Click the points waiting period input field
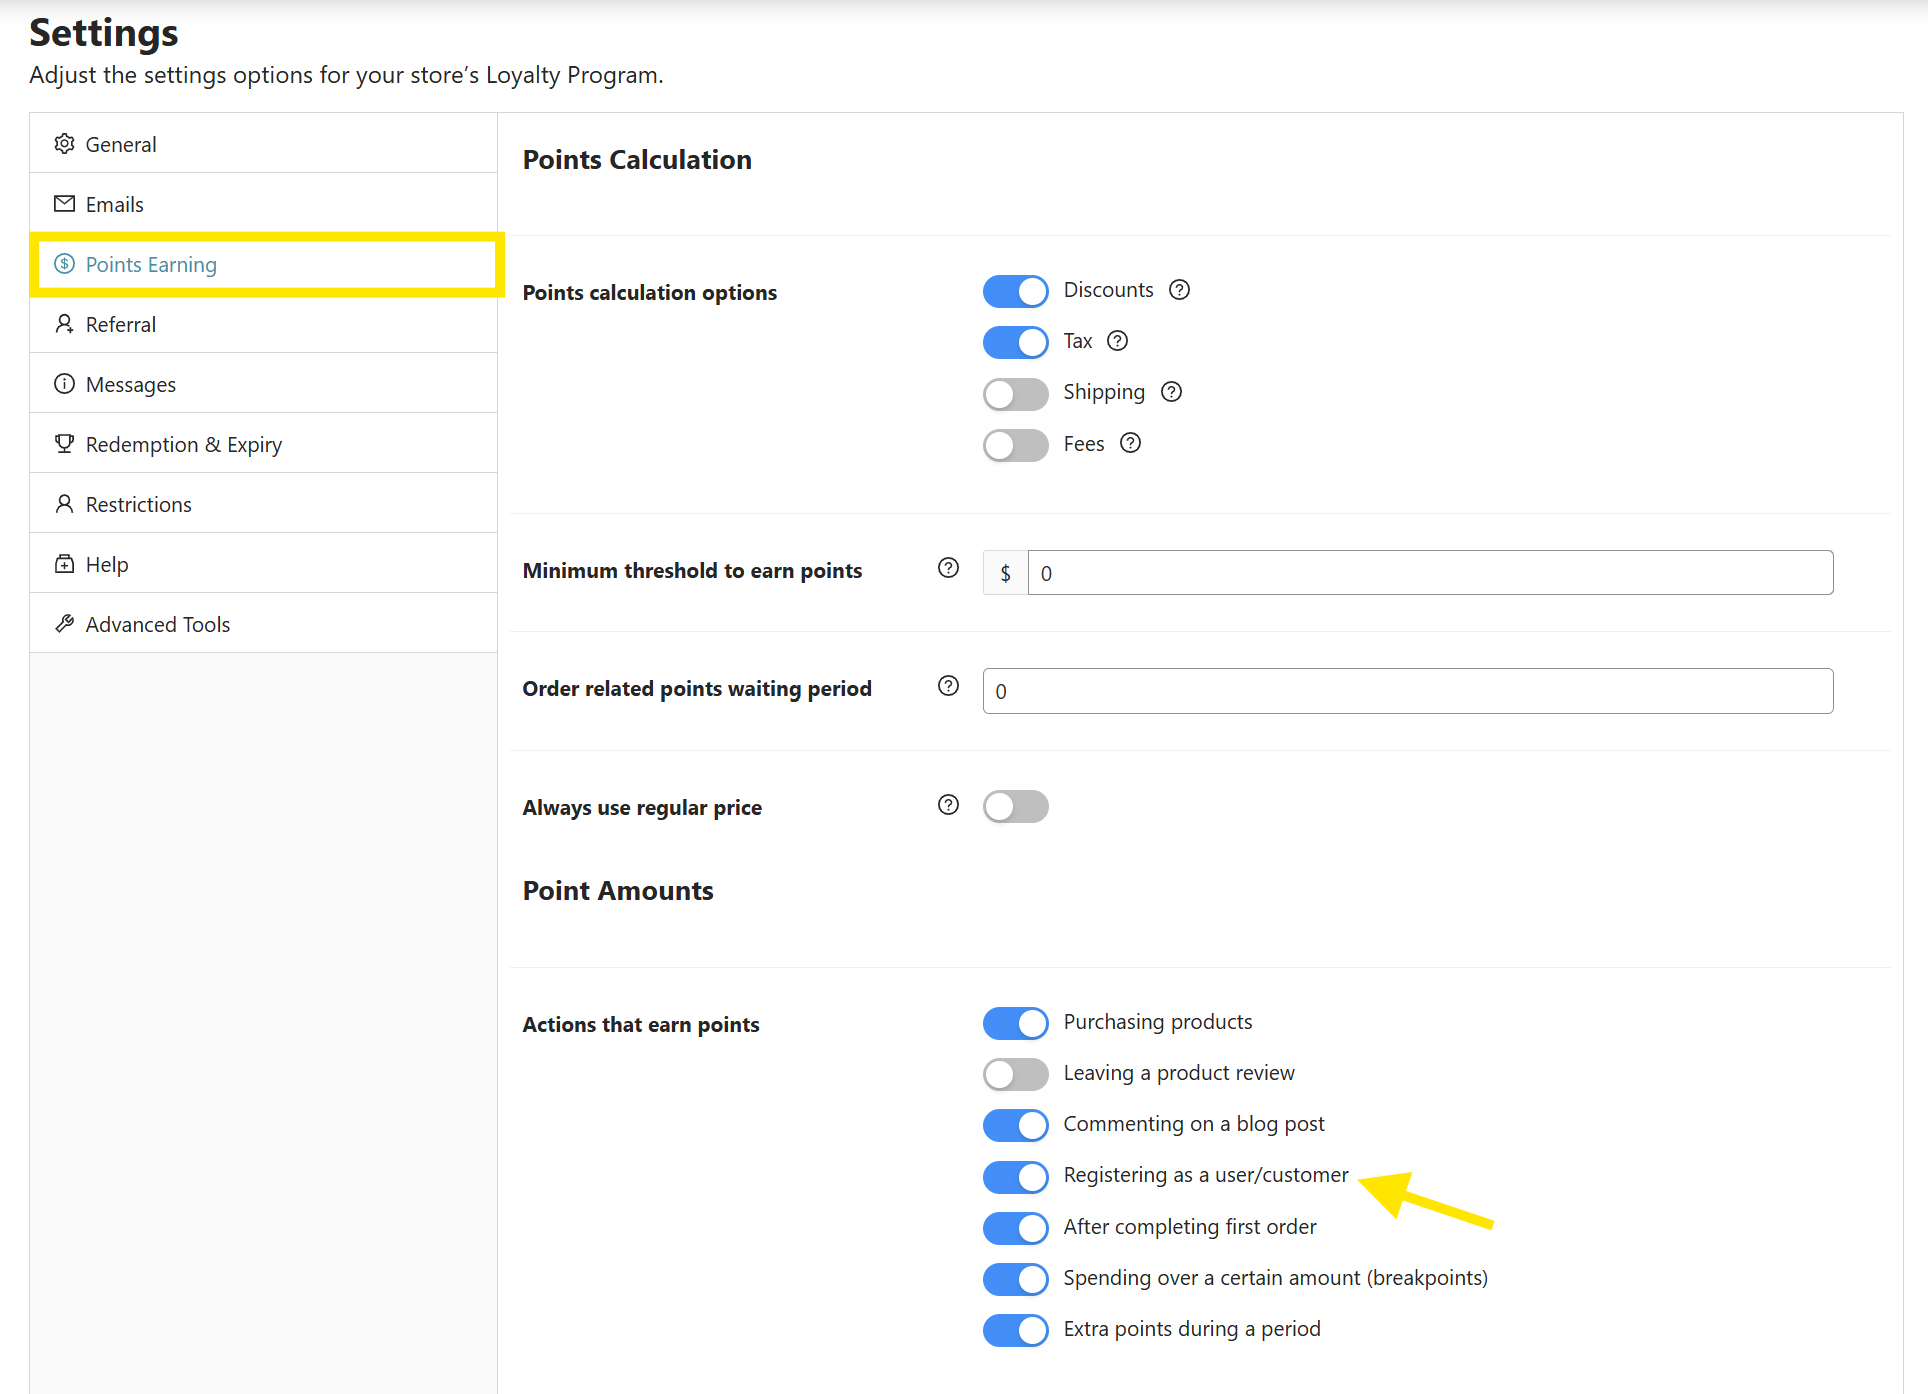 [1408, 691]
